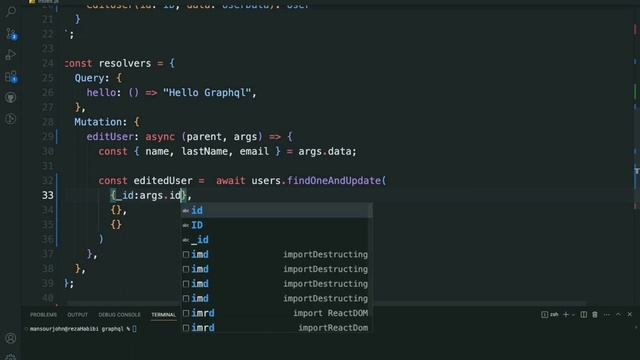Click the 'Query' key on line 25
Image resolution: width=640 pixels, height=360 pixels.
coord(89,78)
